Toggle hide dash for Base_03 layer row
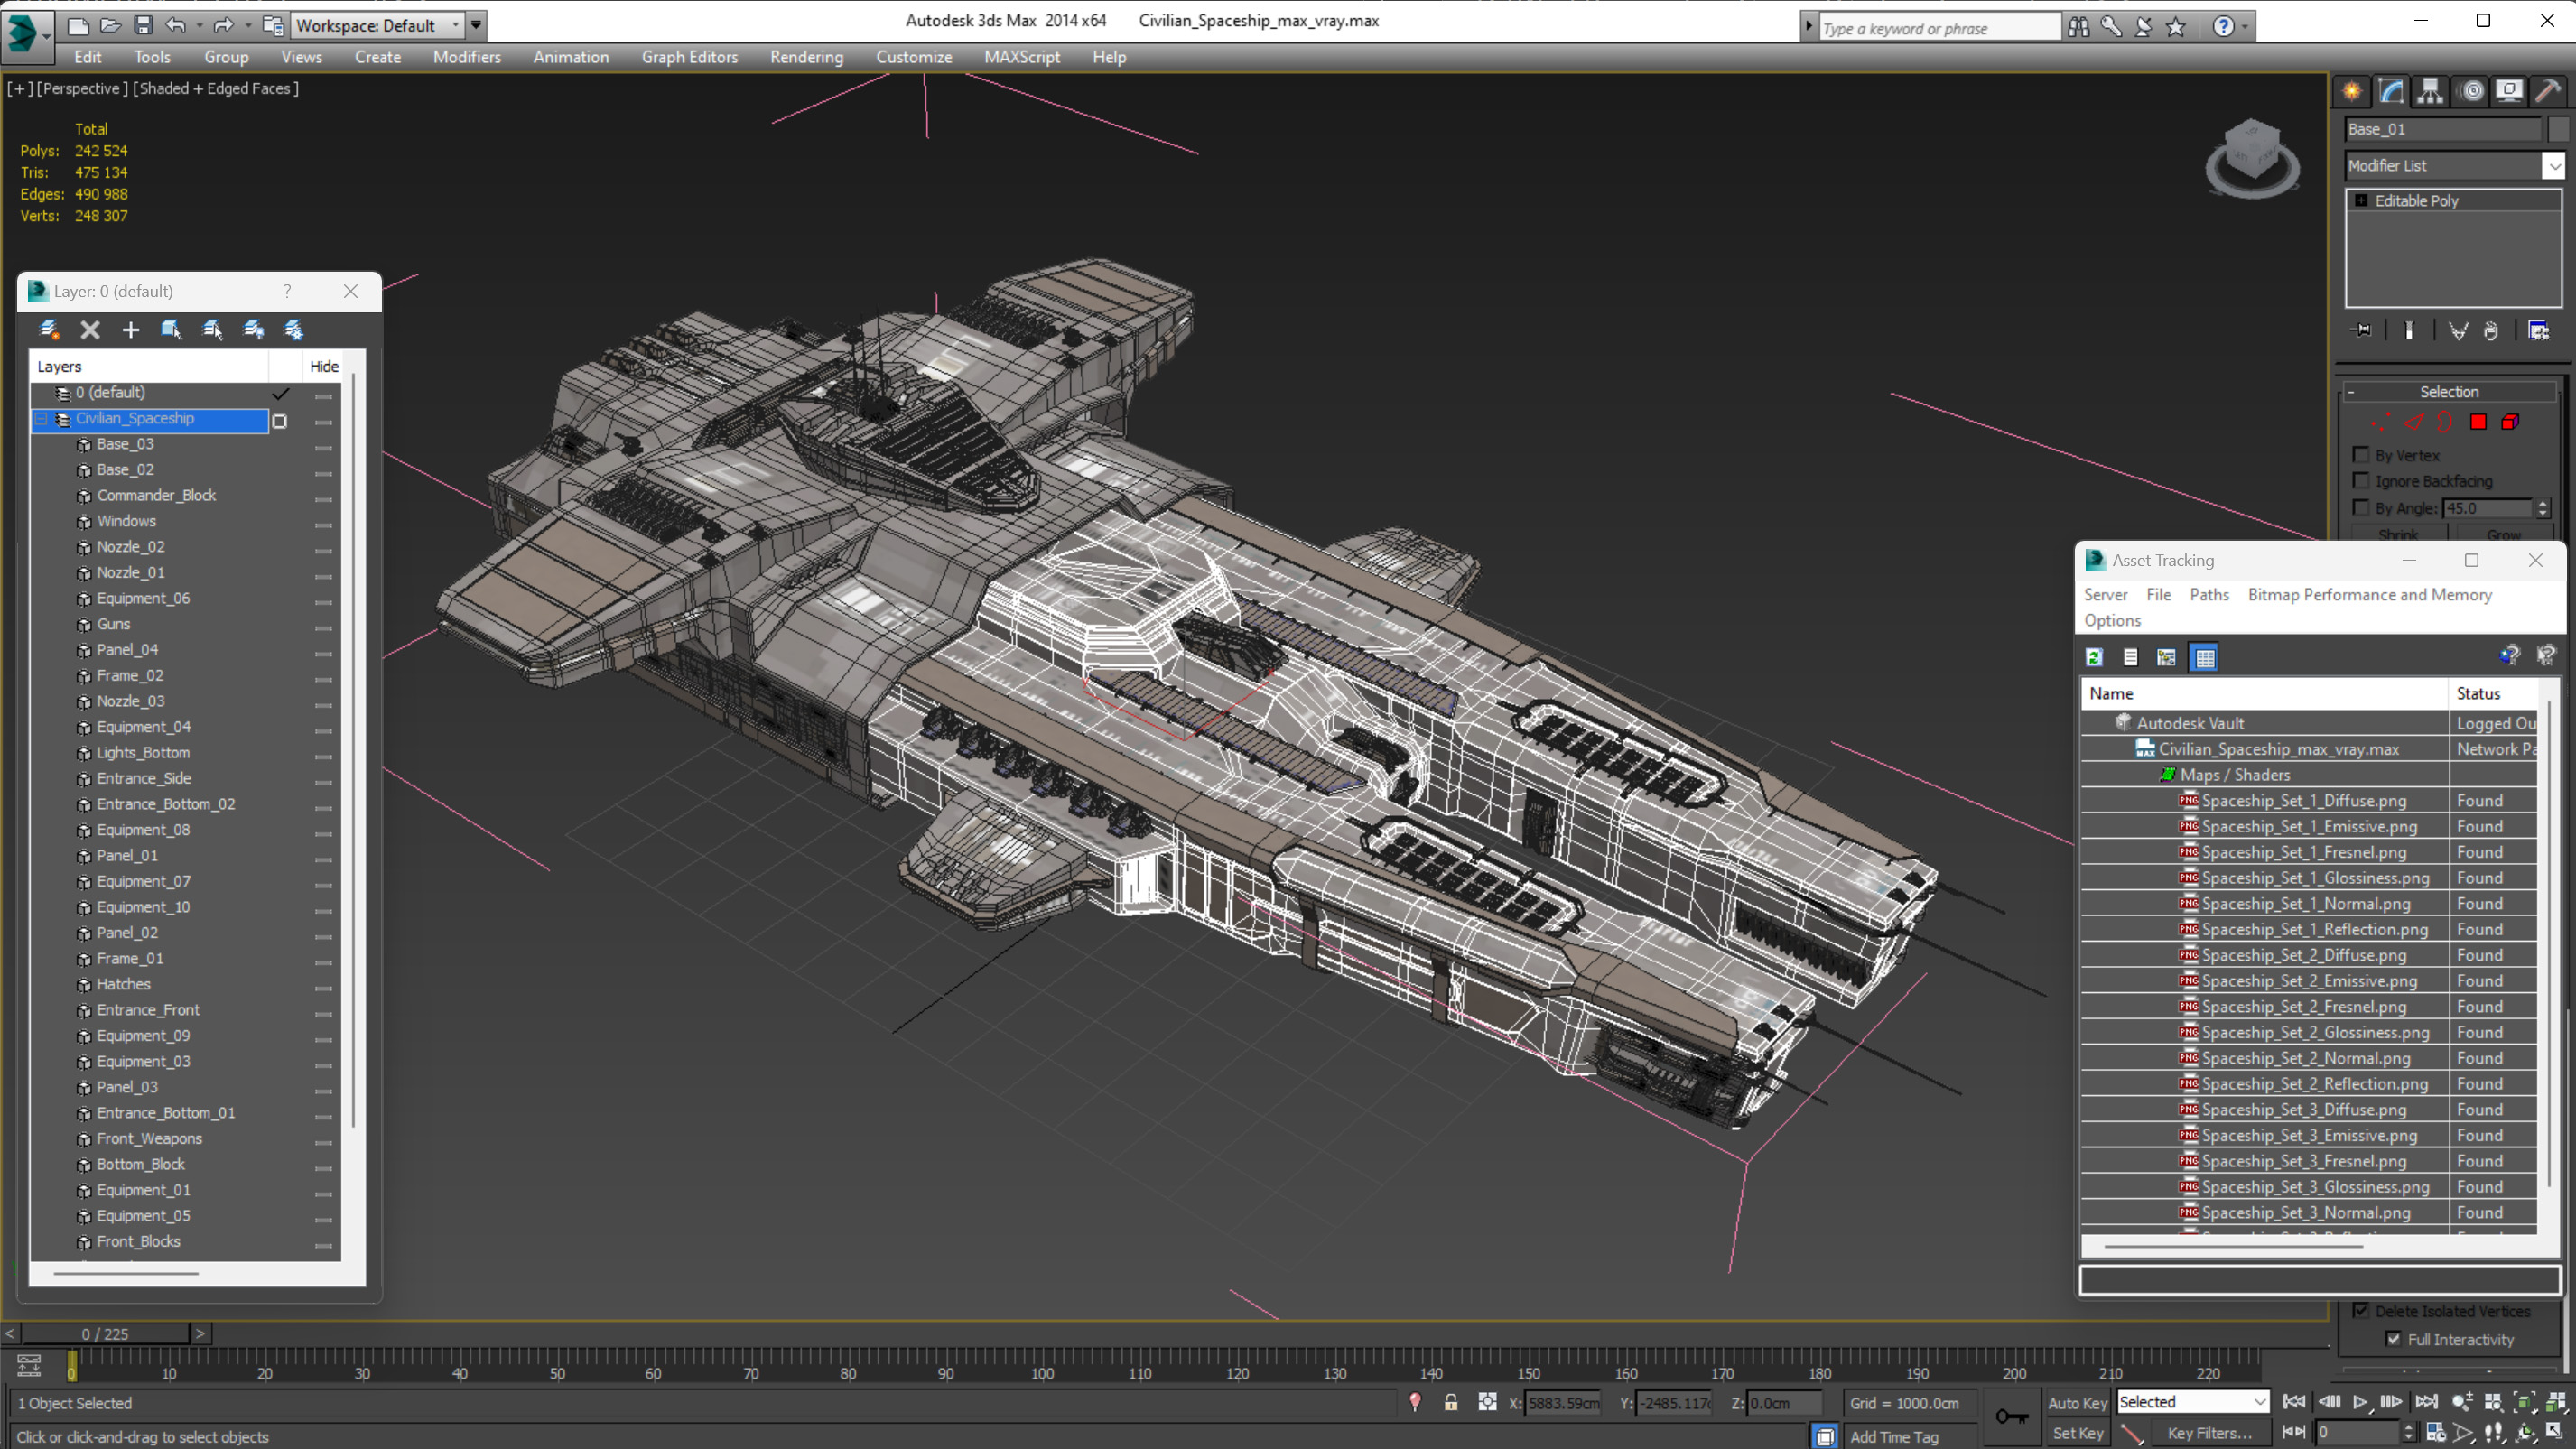The width and height of the screenshot is (2576, 1449). tap(323, 447)
